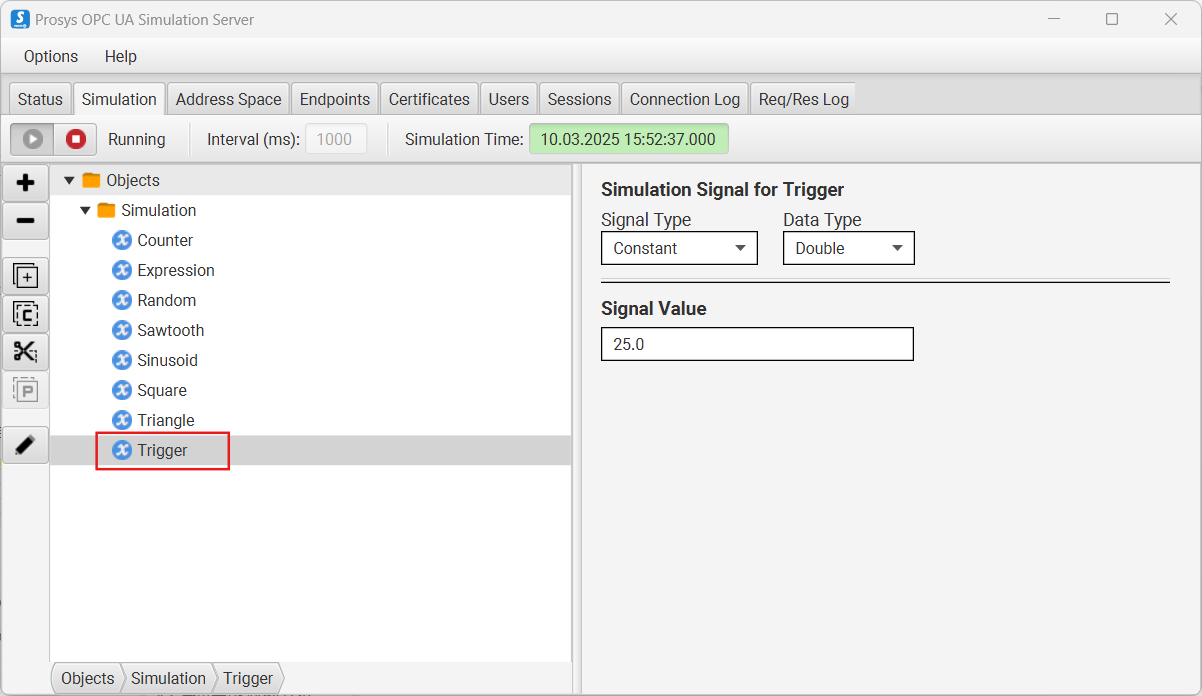
Task: Go to the Certificates tab
Action: pyautogui.click(x=429, y=99)
